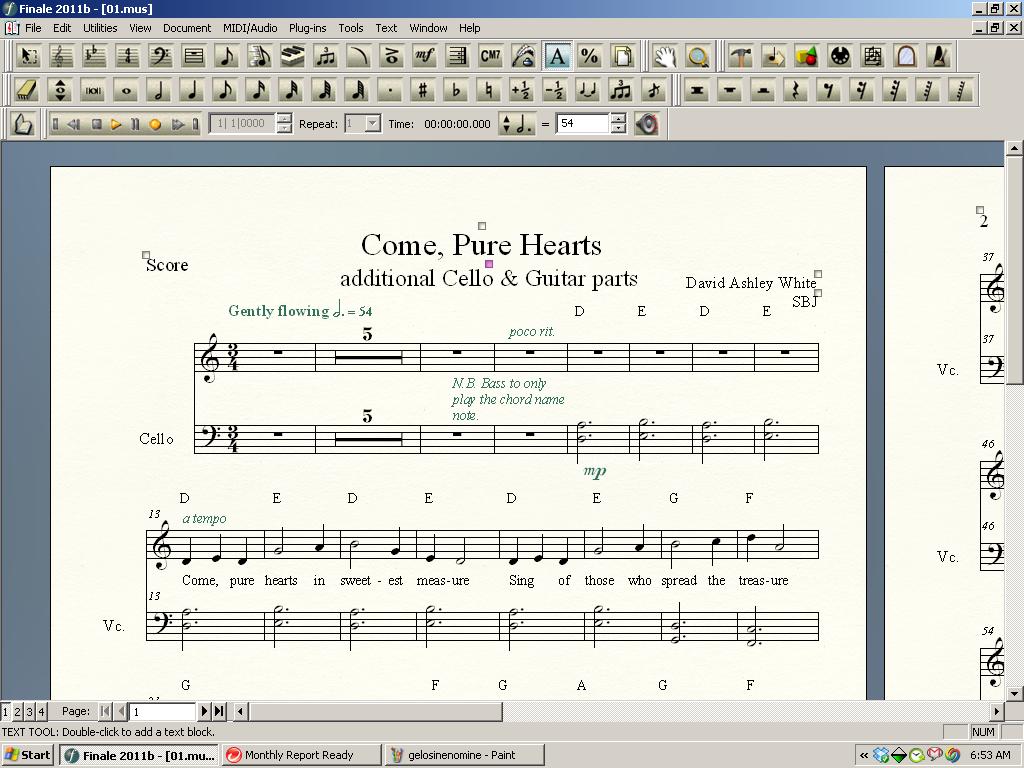Open the Measure tool
This screenshot has height=768, width=1024.
tap(193, 56)
